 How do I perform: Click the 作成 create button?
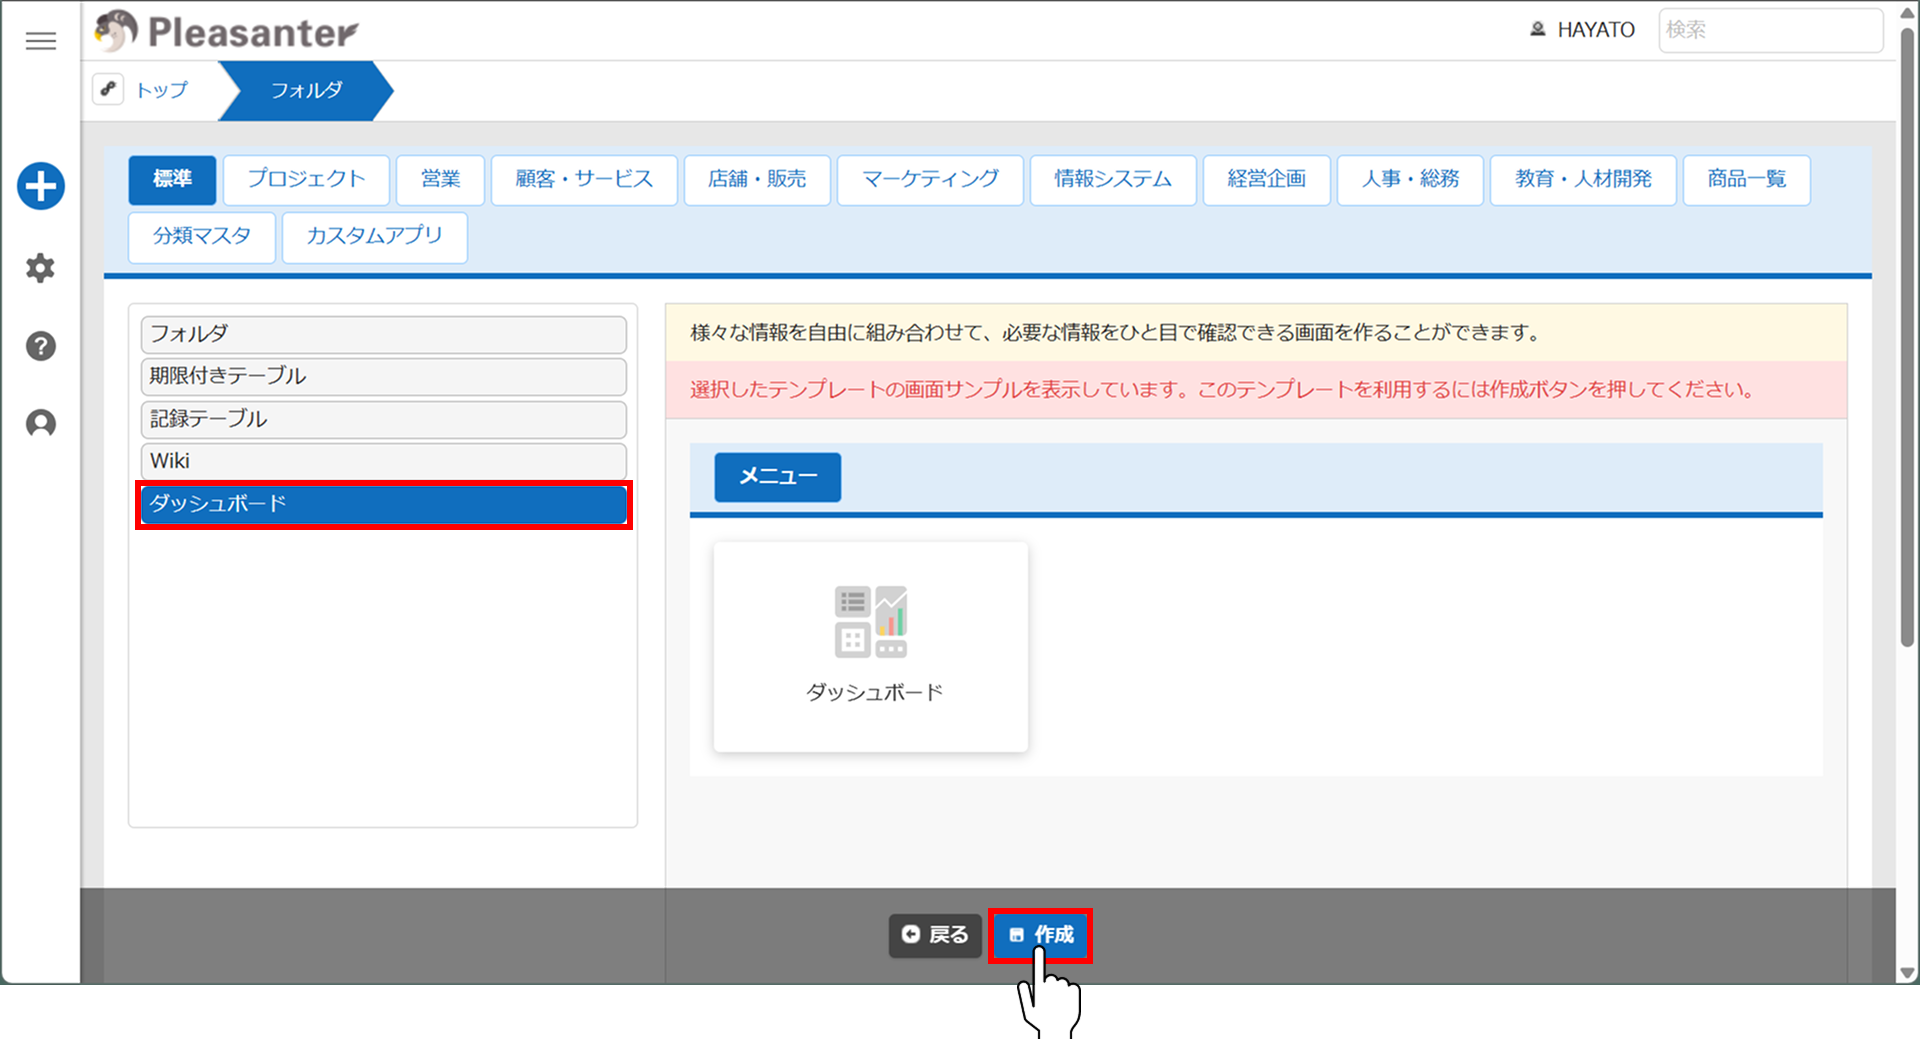[x=1040, y=935]
